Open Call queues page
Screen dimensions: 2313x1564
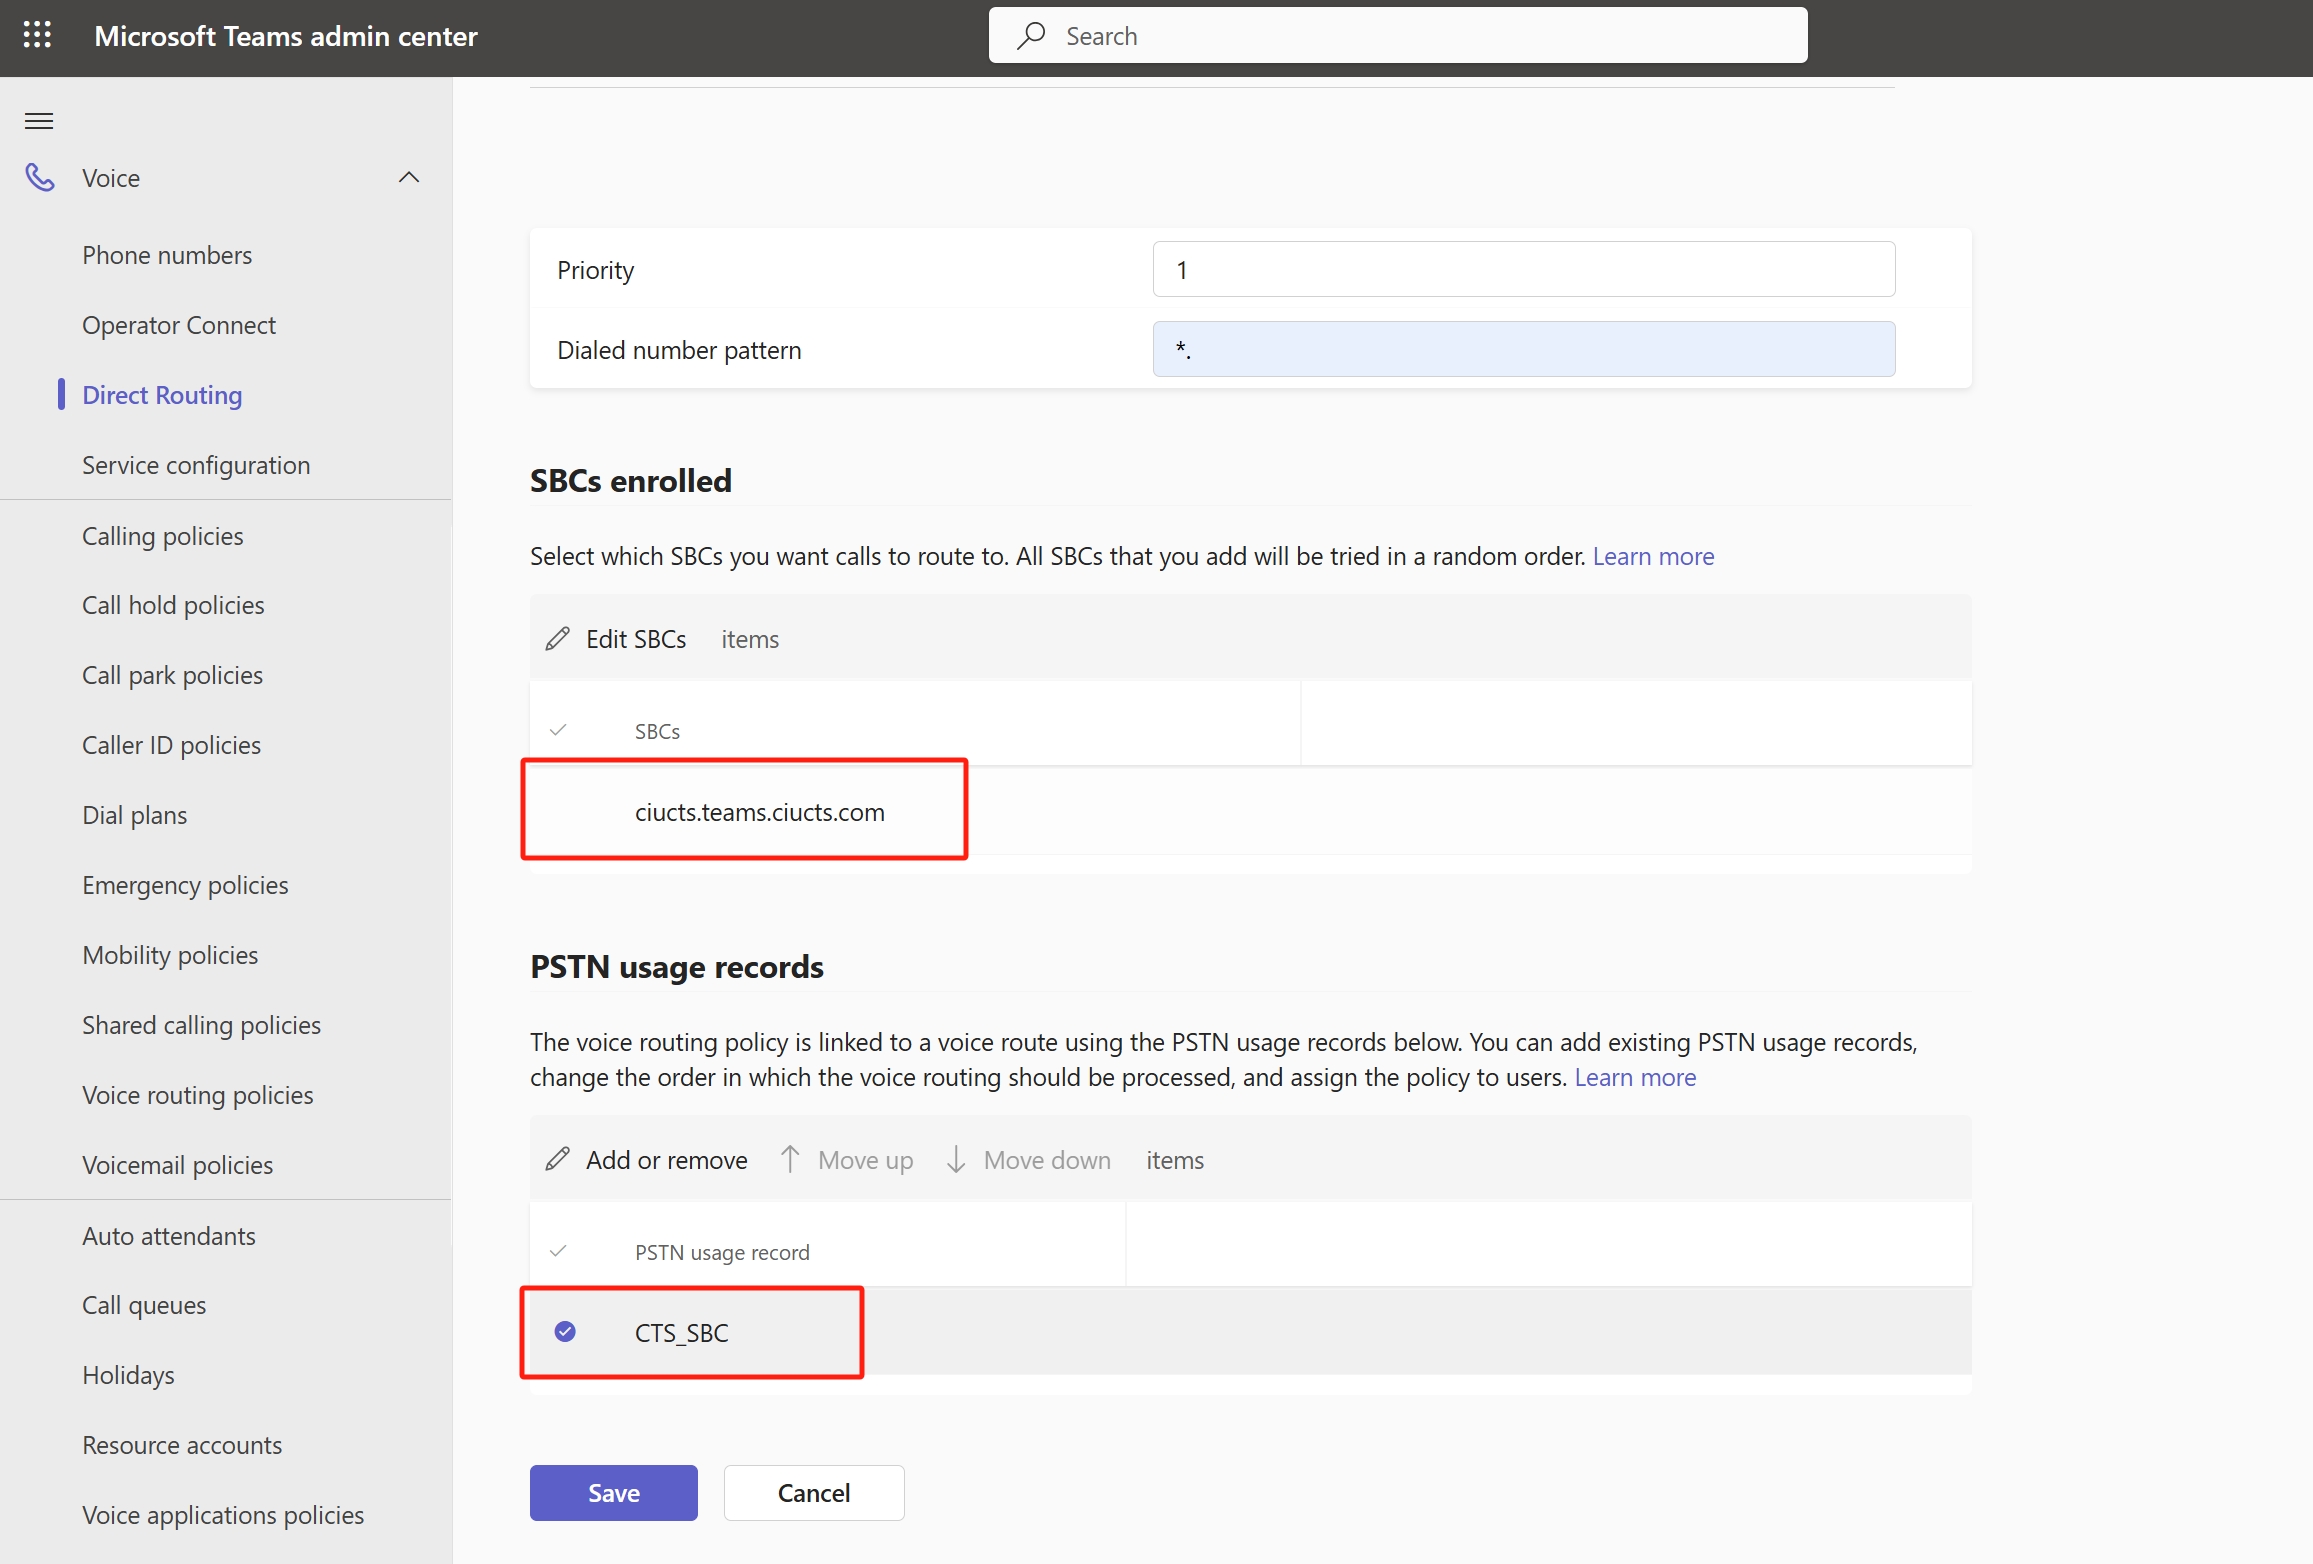tap(144, 1305)
